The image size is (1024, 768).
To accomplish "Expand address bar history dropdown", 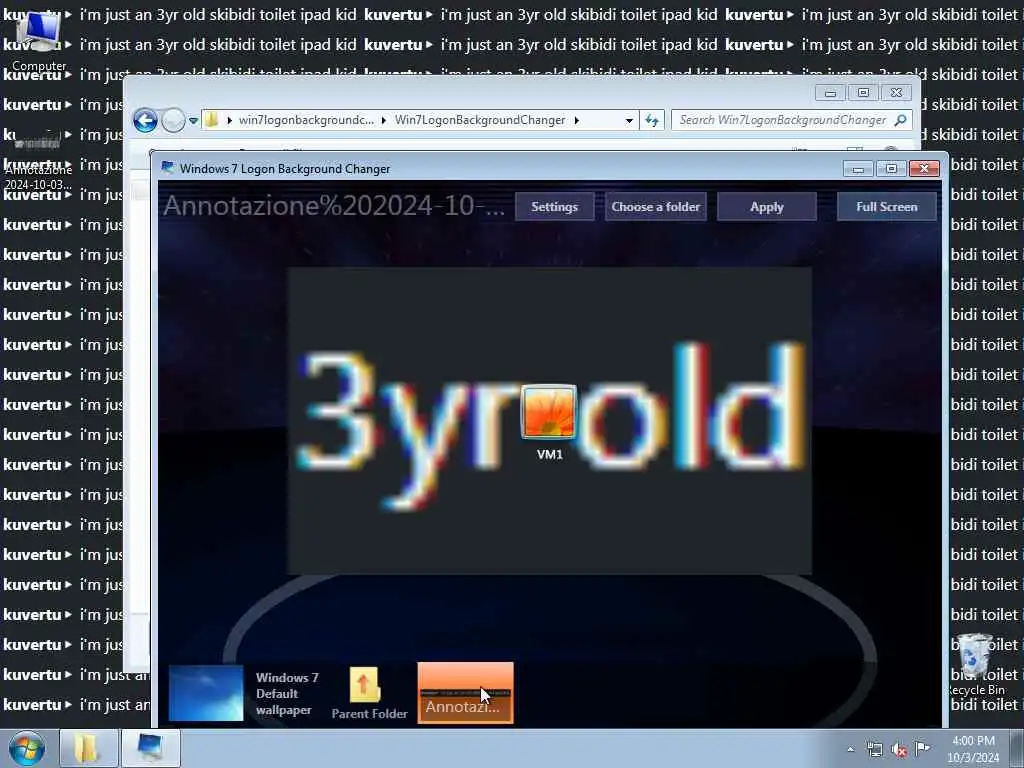I will (628, 121).
